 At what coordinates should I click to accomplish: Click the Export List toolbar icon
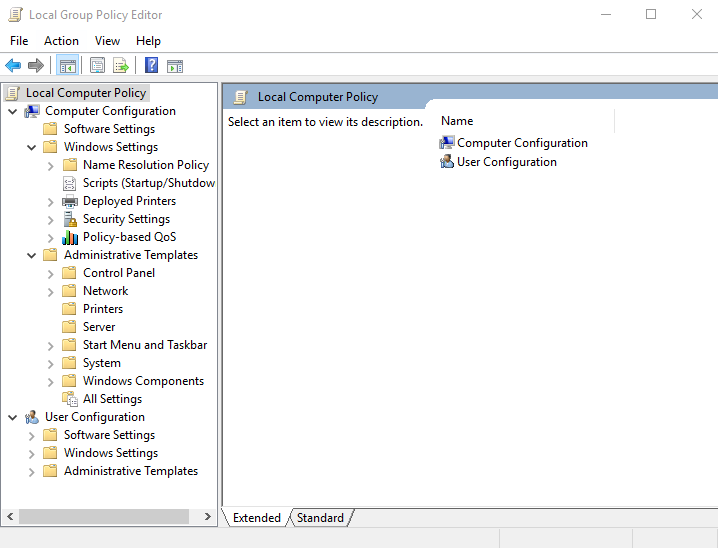tap(120, 66)
